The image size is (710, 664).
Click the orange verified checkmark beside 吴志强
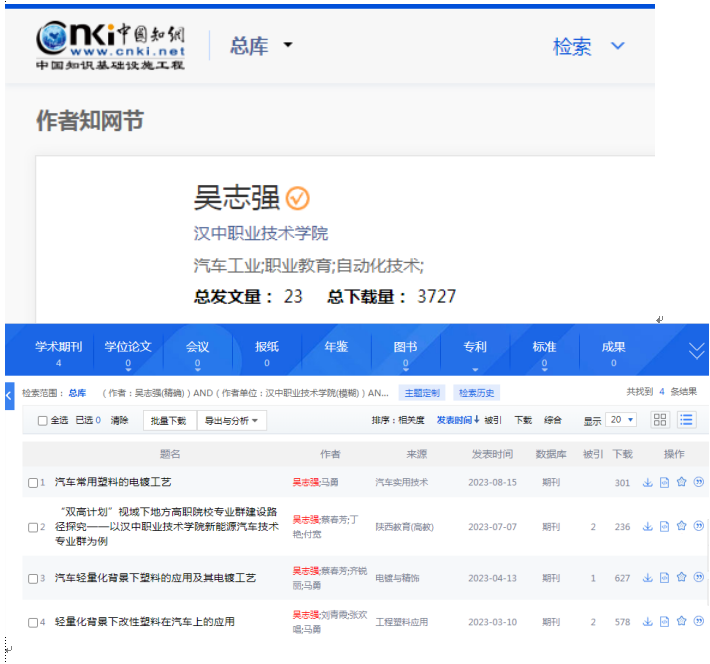[x=297, y=198]
